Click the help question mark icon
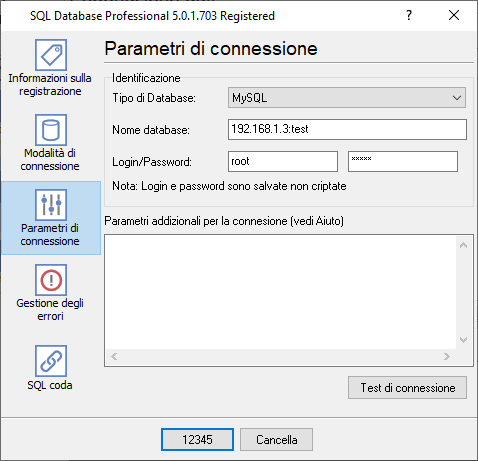This screenshot has height=461, width=478. click(409, 15)
